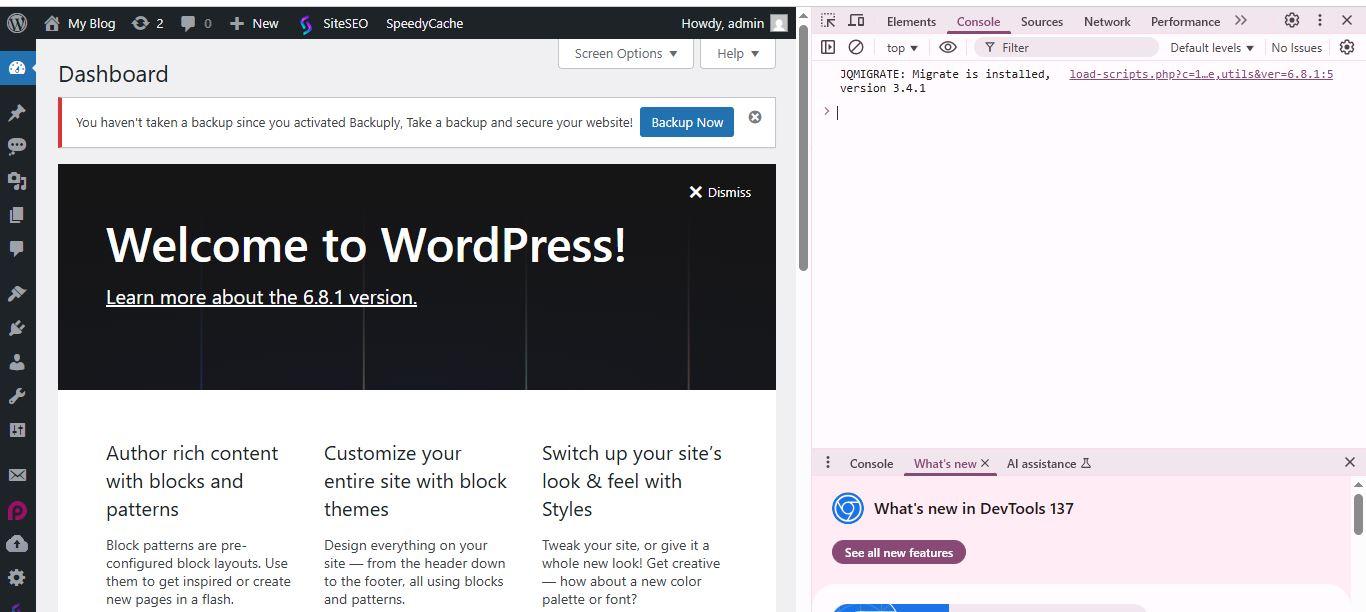Viewport: 1366px width, 612px height.
Task: Expand the Screen Options dropdown
Action: (625, 54)
